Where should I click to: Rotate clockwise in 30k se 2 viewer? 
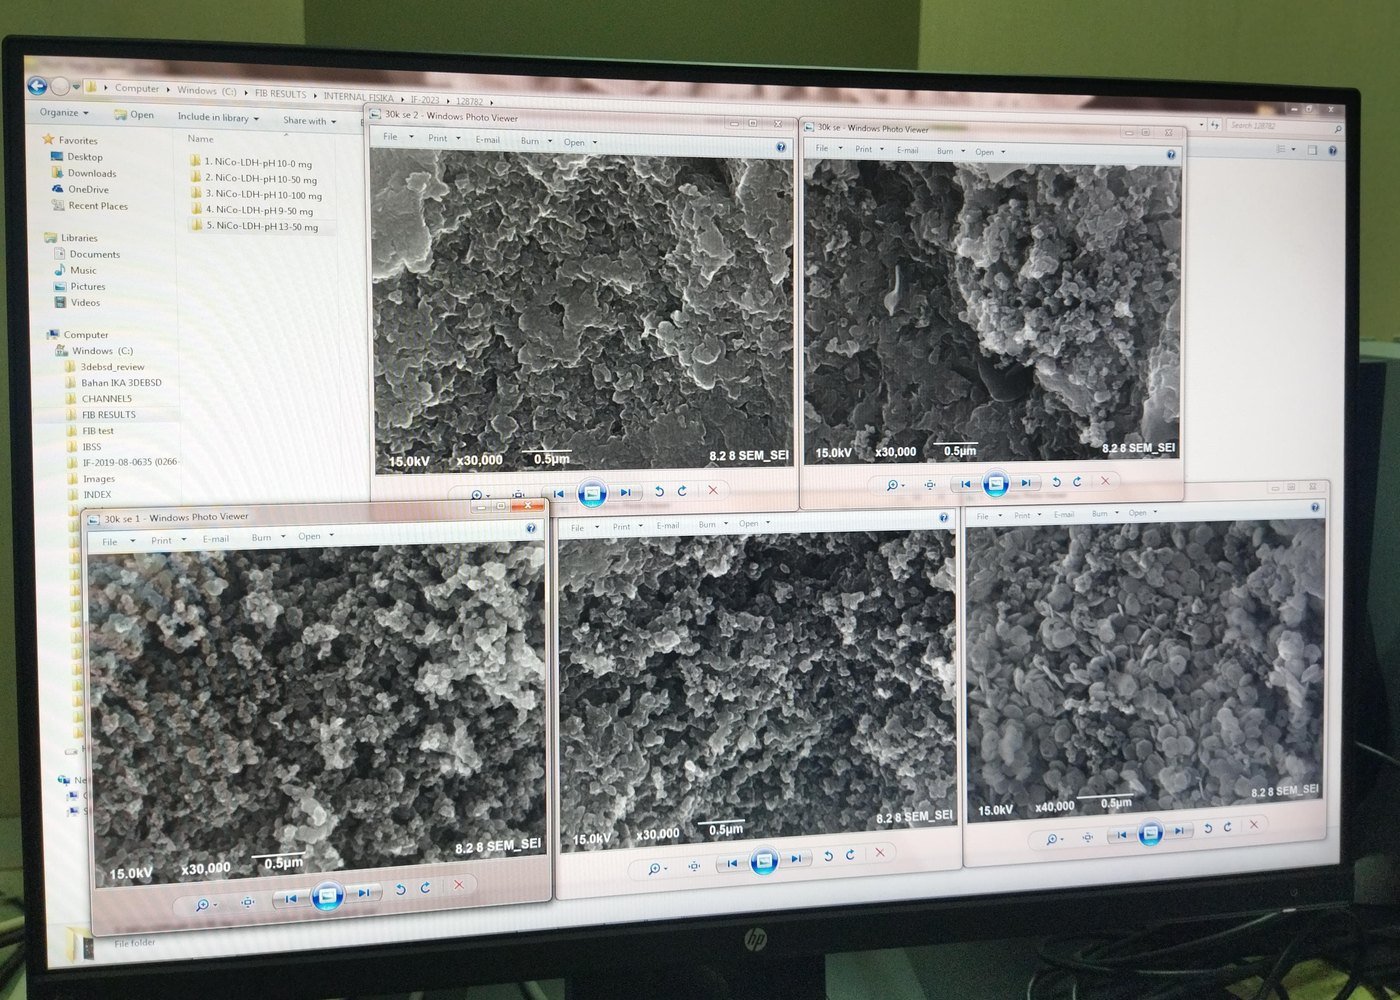(682, 491)
